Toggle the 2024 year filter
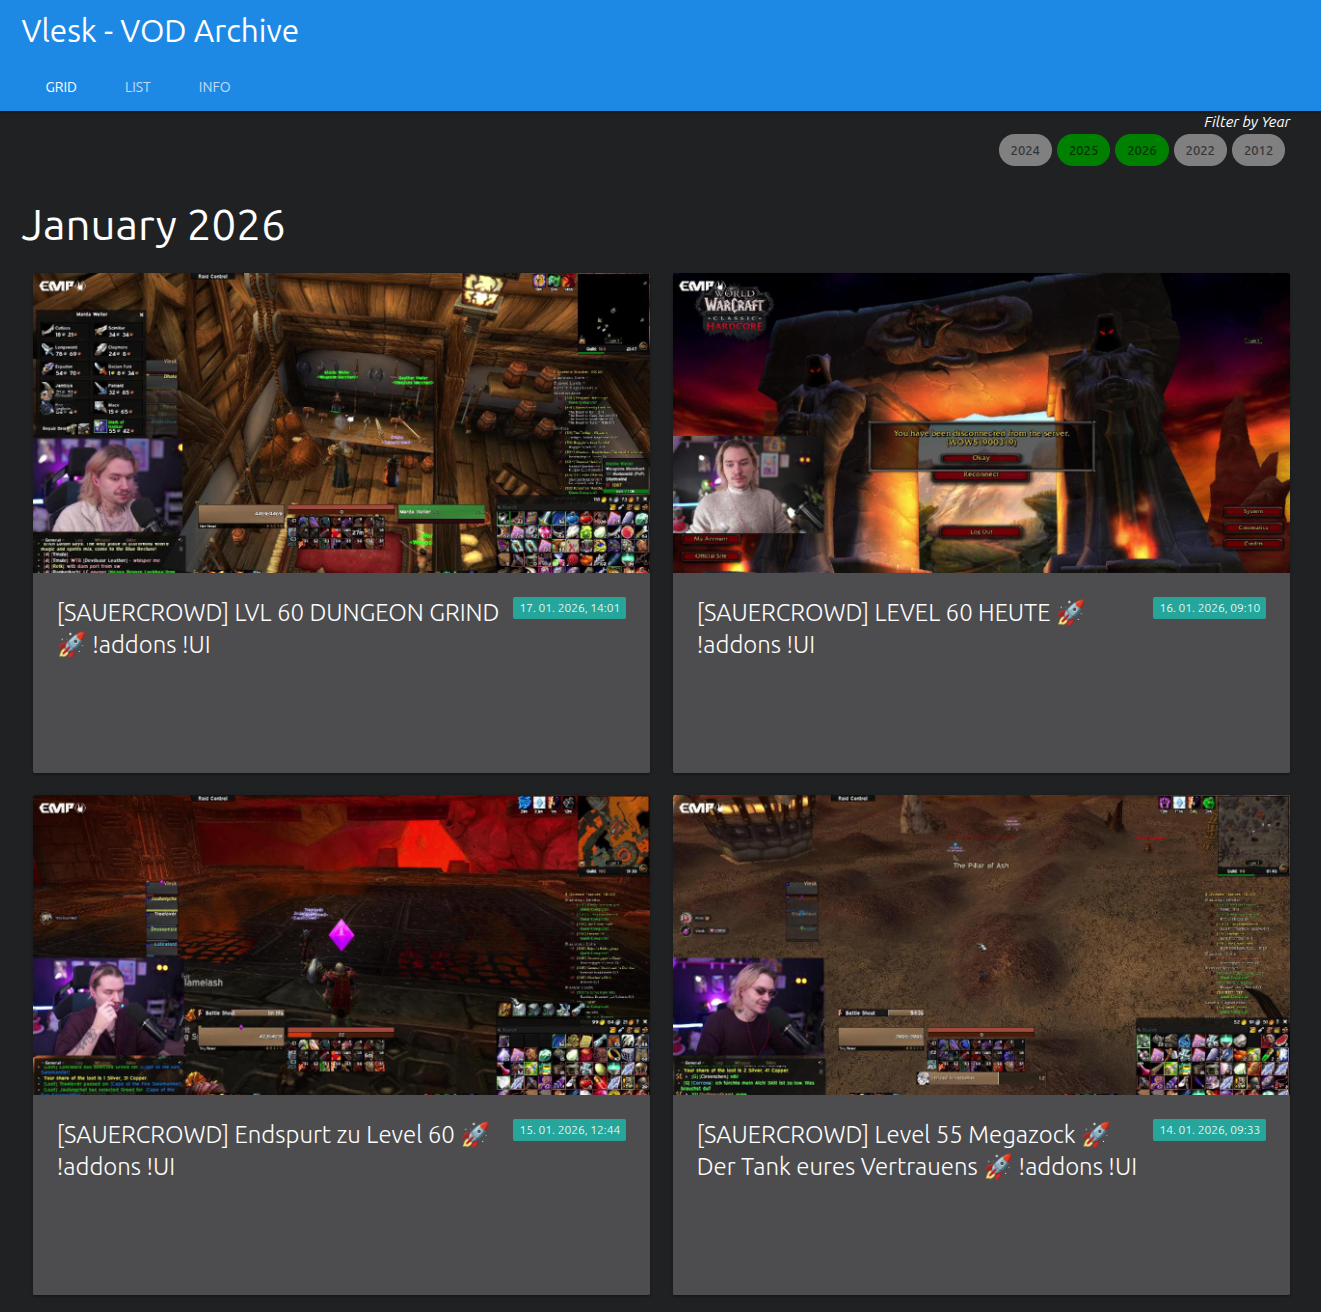Screen dimensions: 1321x1312 pos(1025,151)
